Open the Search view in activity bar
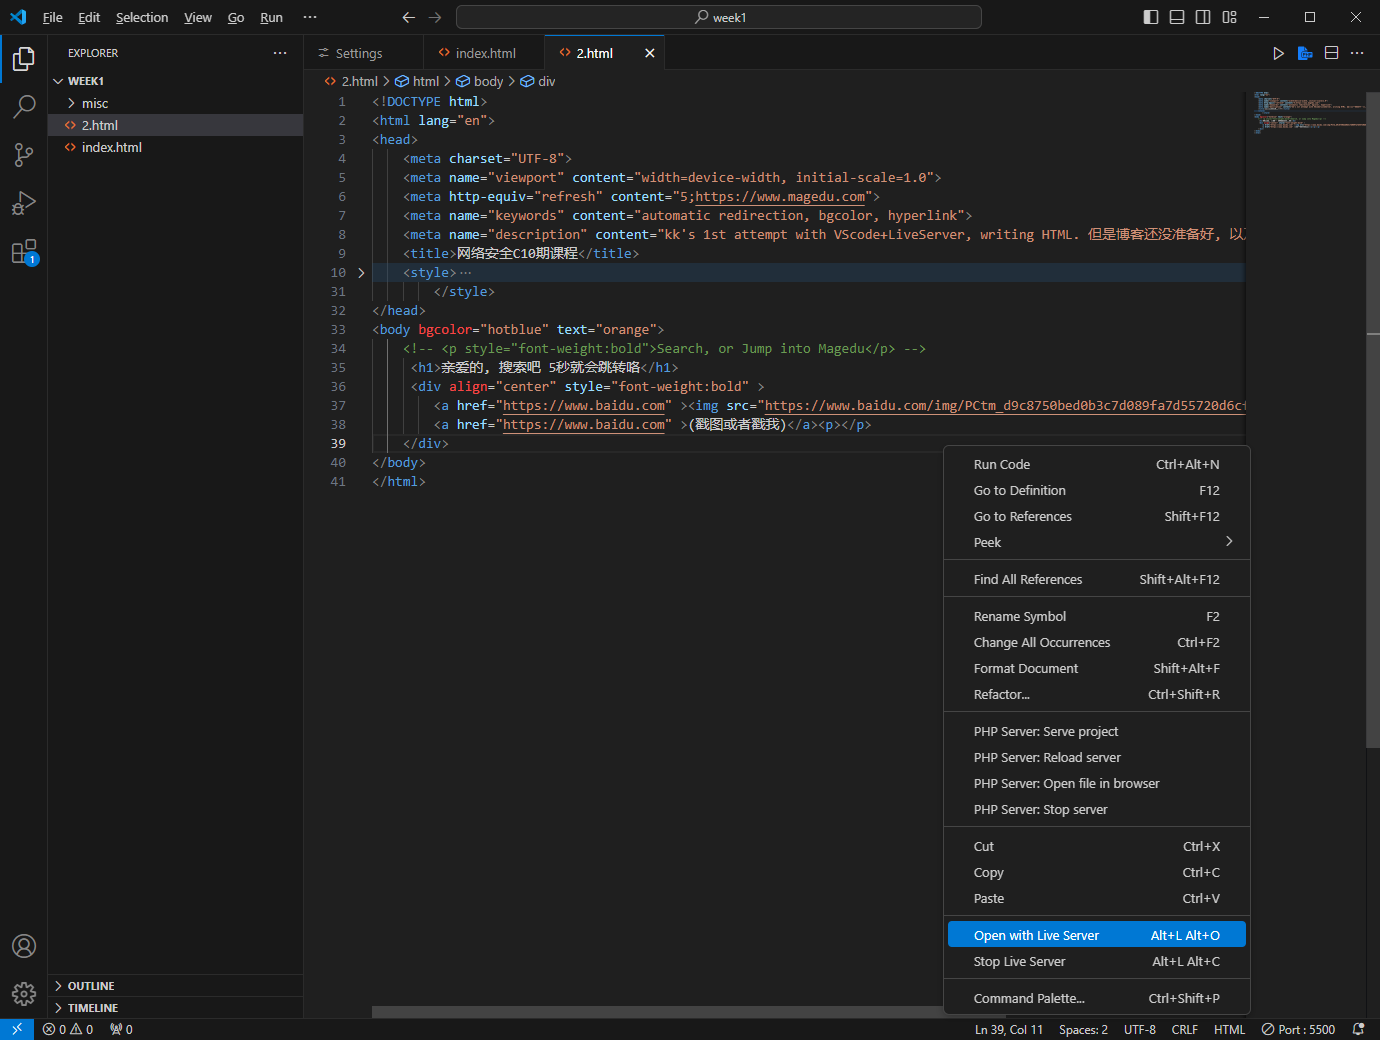 (24, 106)
